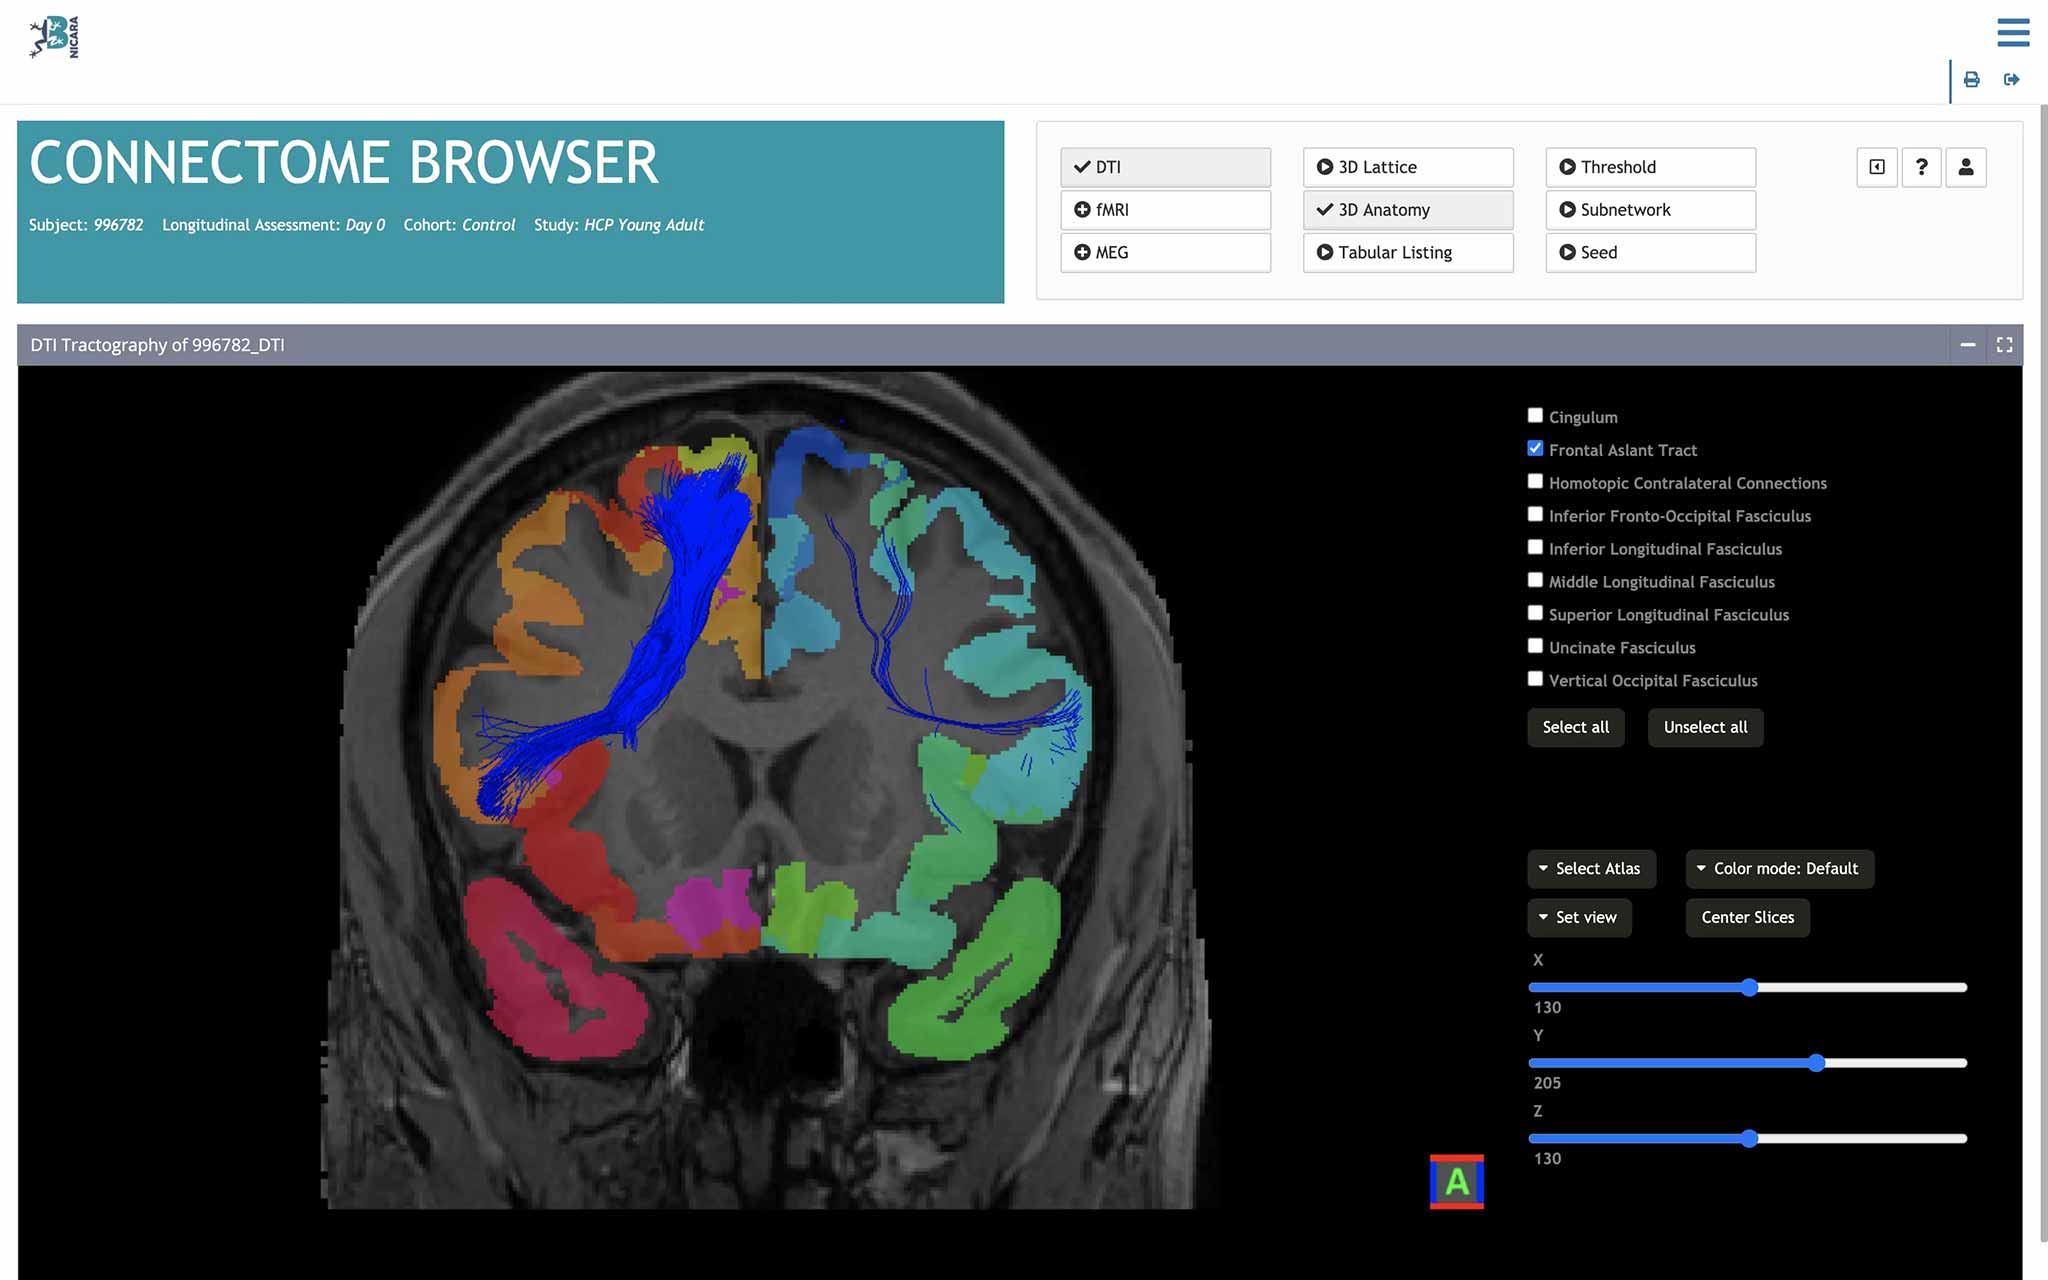Expand the Color mode dropdown

pyautogui.click(x=1778, y=869)
